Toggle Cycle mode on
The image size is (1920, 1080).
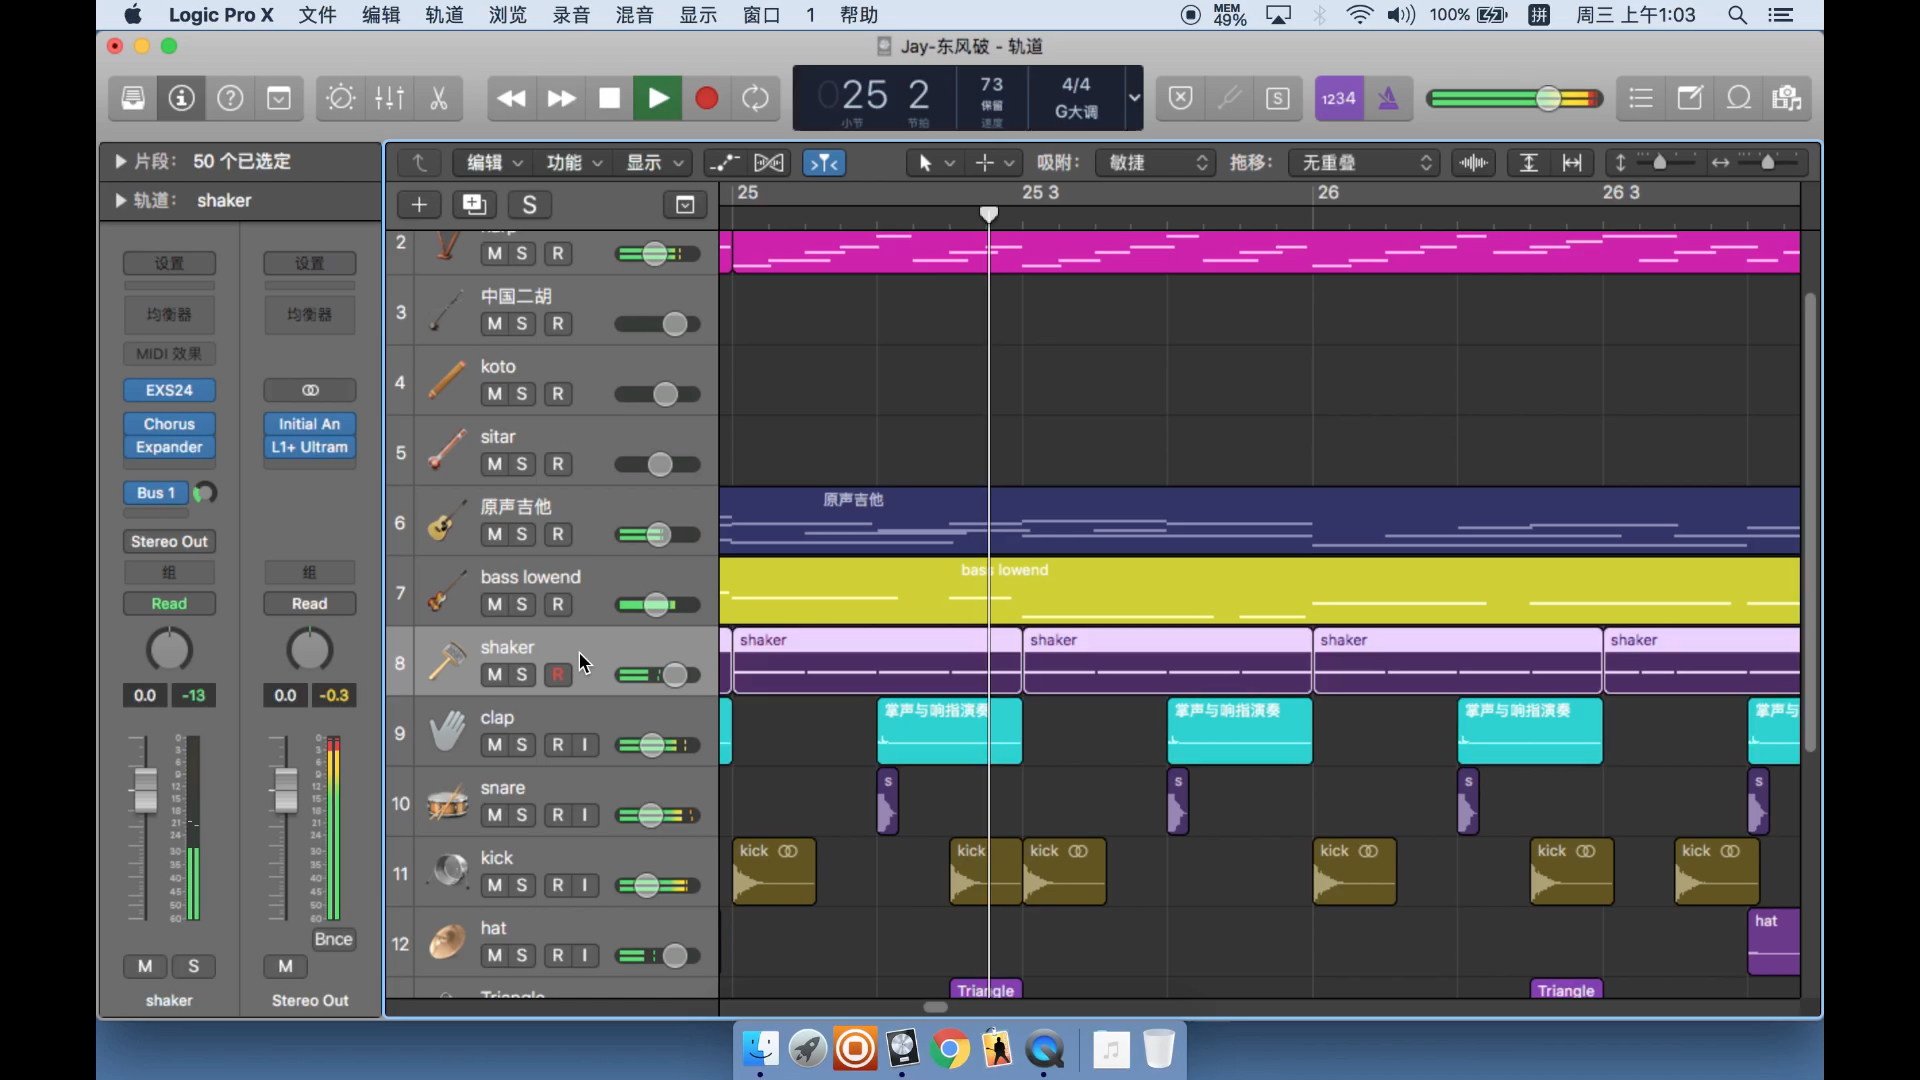(755, 98)
